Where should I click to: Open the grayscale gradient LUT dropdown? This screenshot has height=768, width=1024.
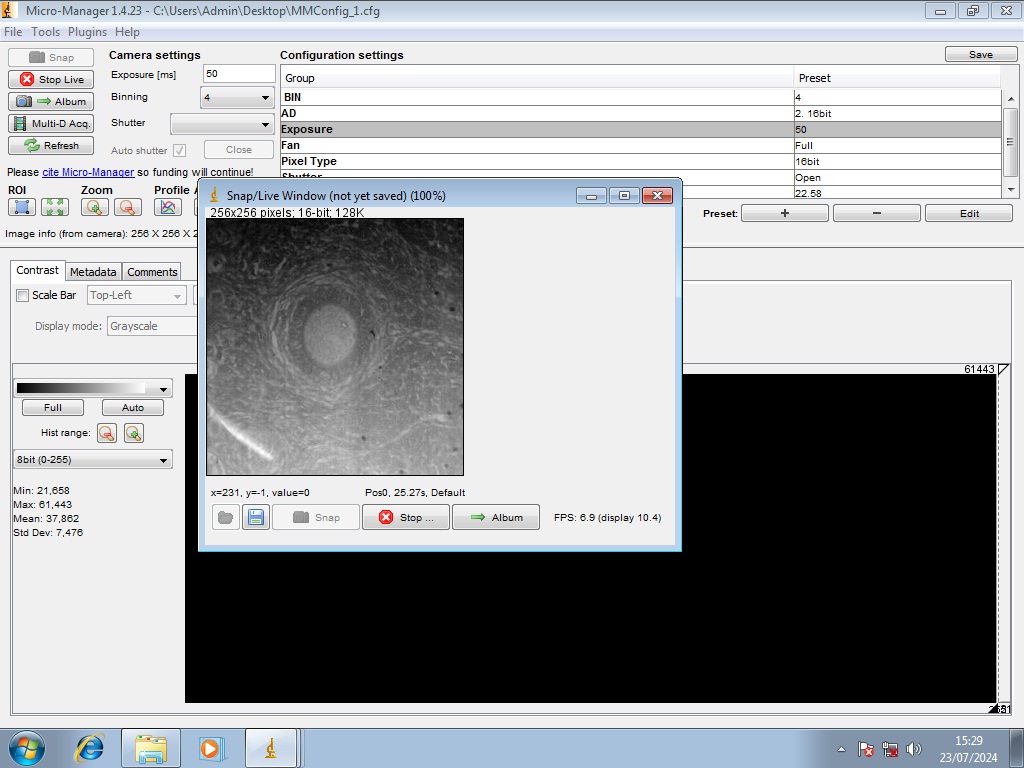[x=93, y=389]
